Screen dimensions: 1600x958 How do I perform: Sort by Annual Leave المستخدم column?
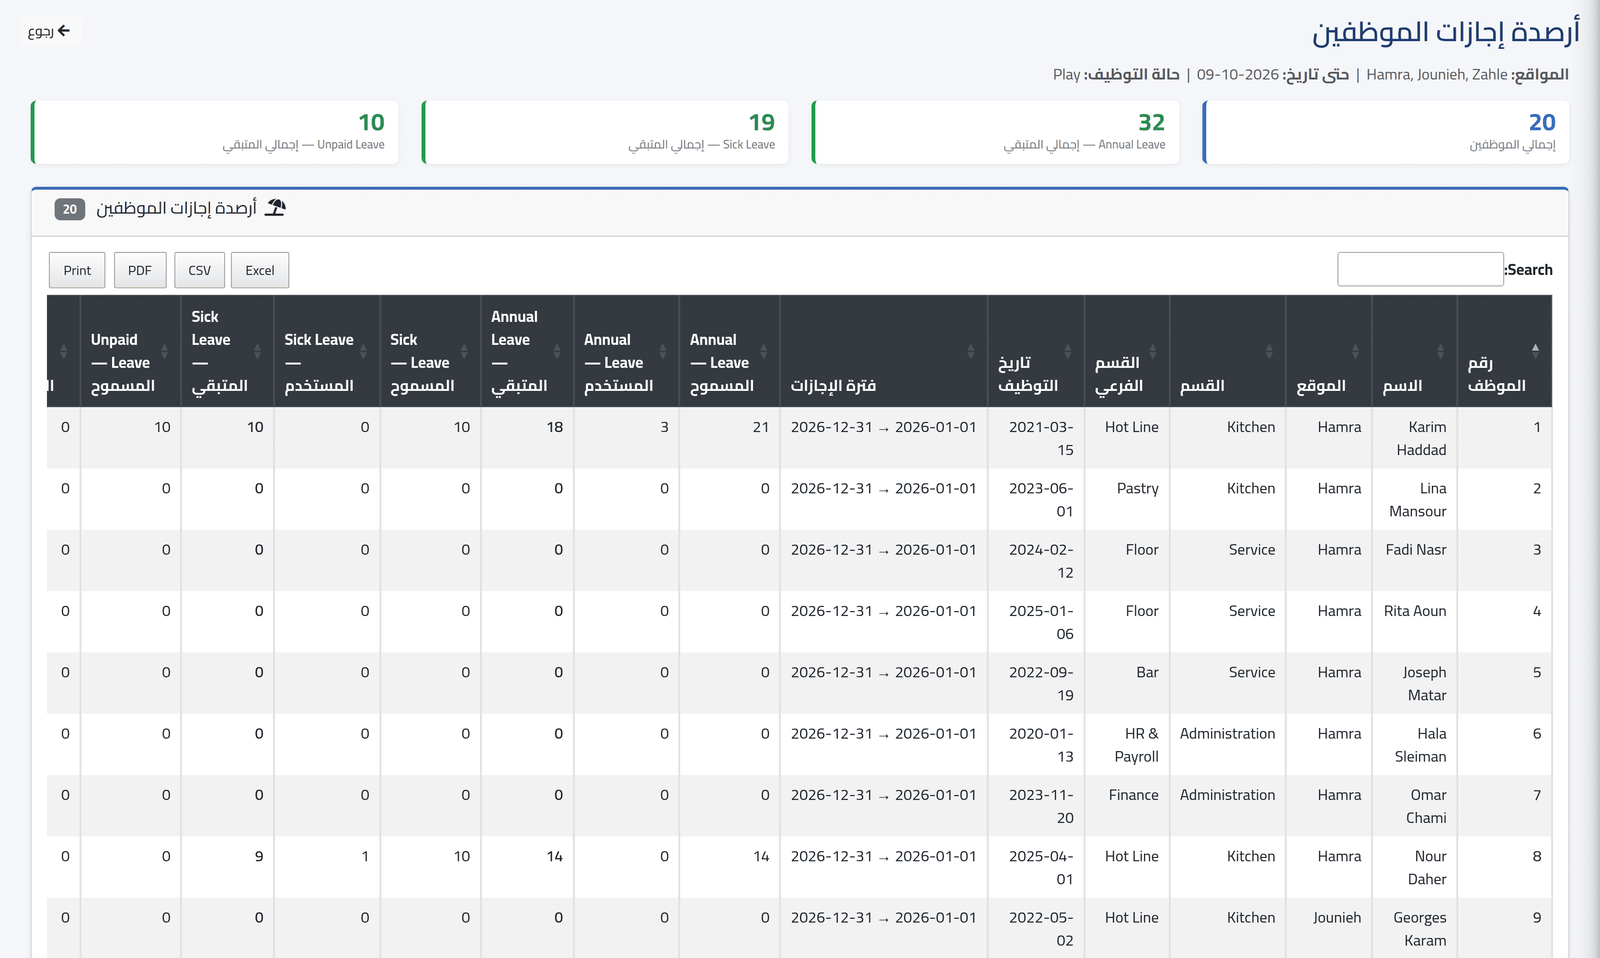click(626, 351)
